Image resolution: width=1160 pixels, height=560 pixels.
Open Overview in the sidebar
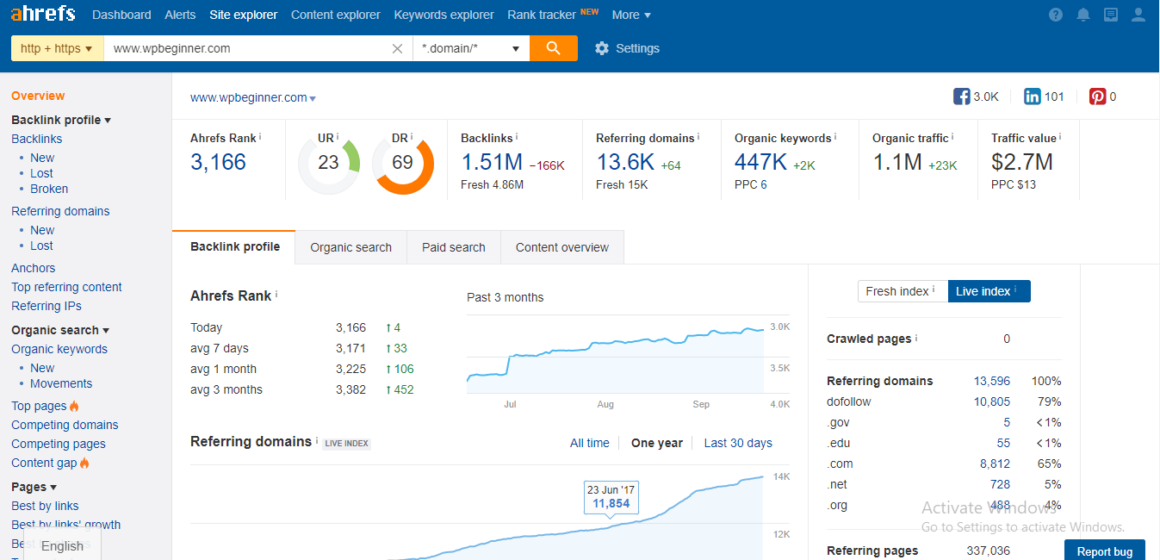[38, 96]
